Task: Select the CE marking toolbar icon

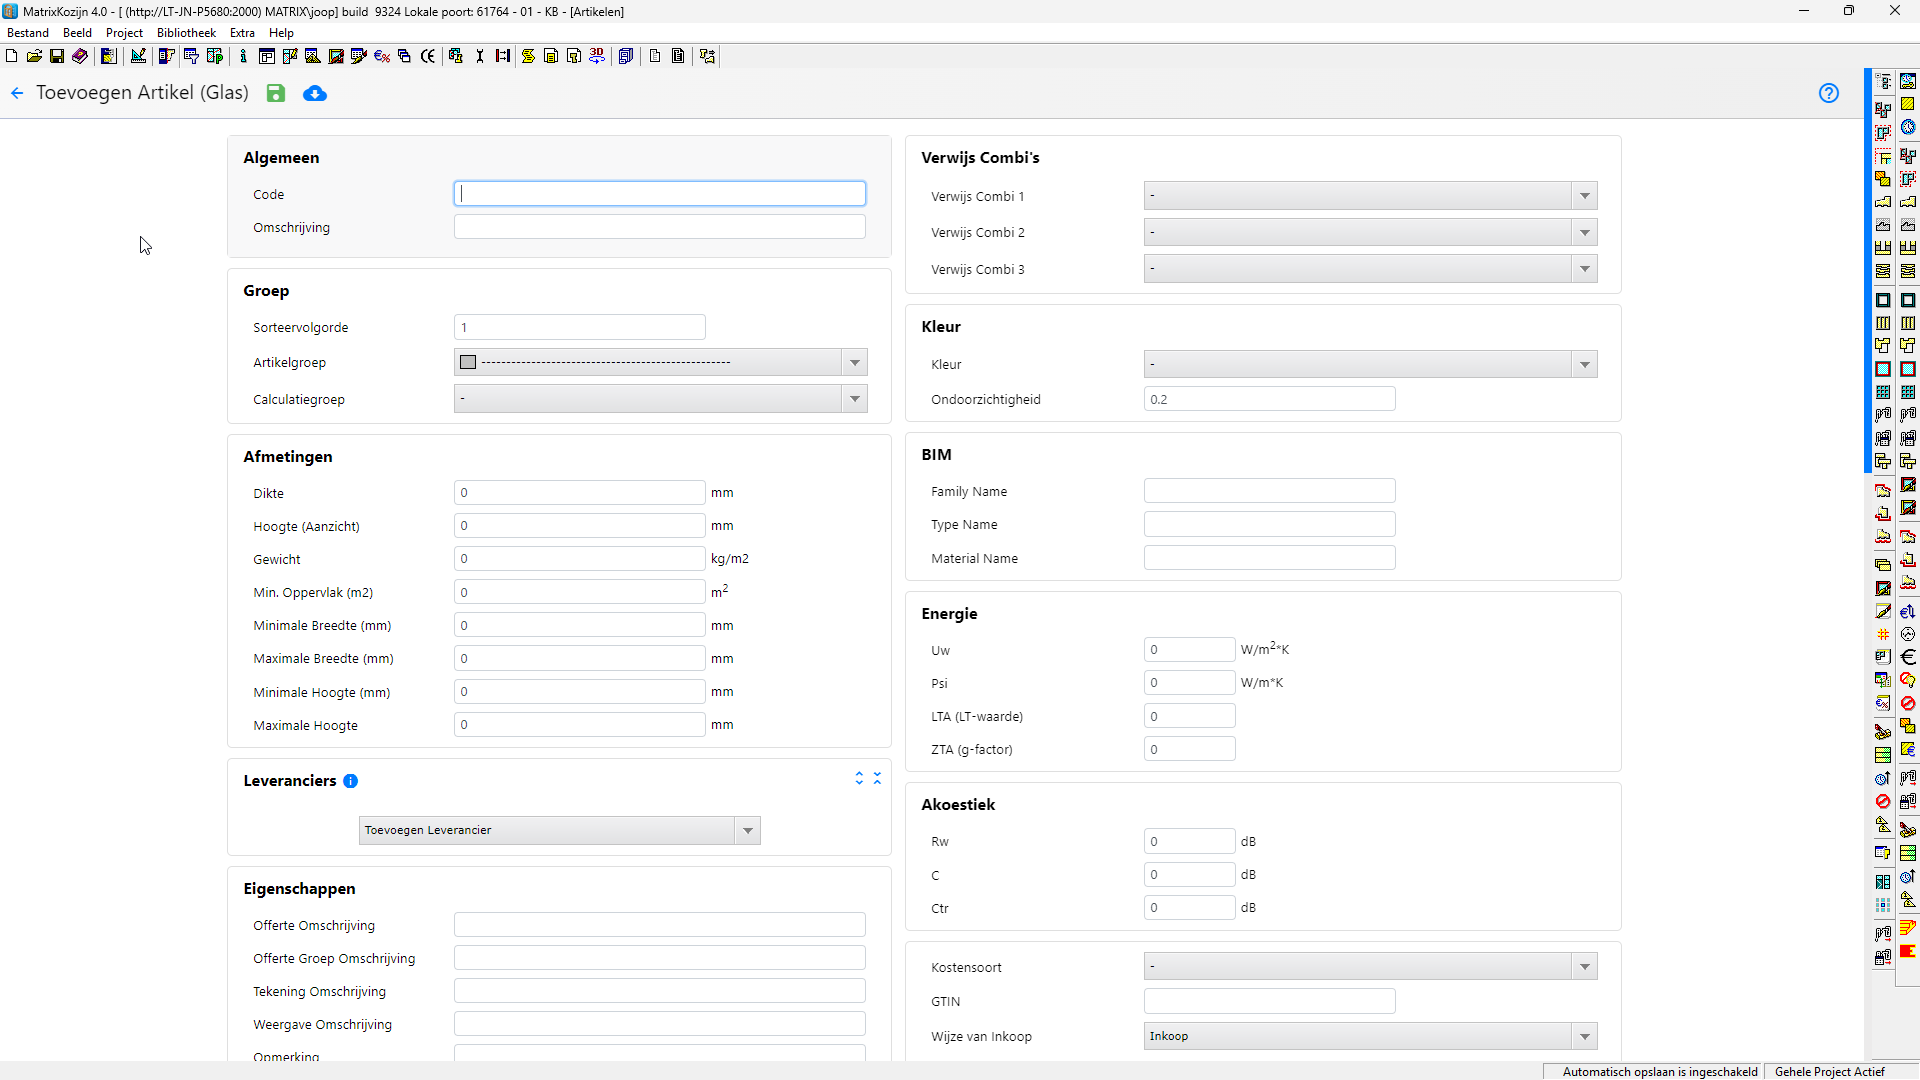Action: tap(428, 56)
